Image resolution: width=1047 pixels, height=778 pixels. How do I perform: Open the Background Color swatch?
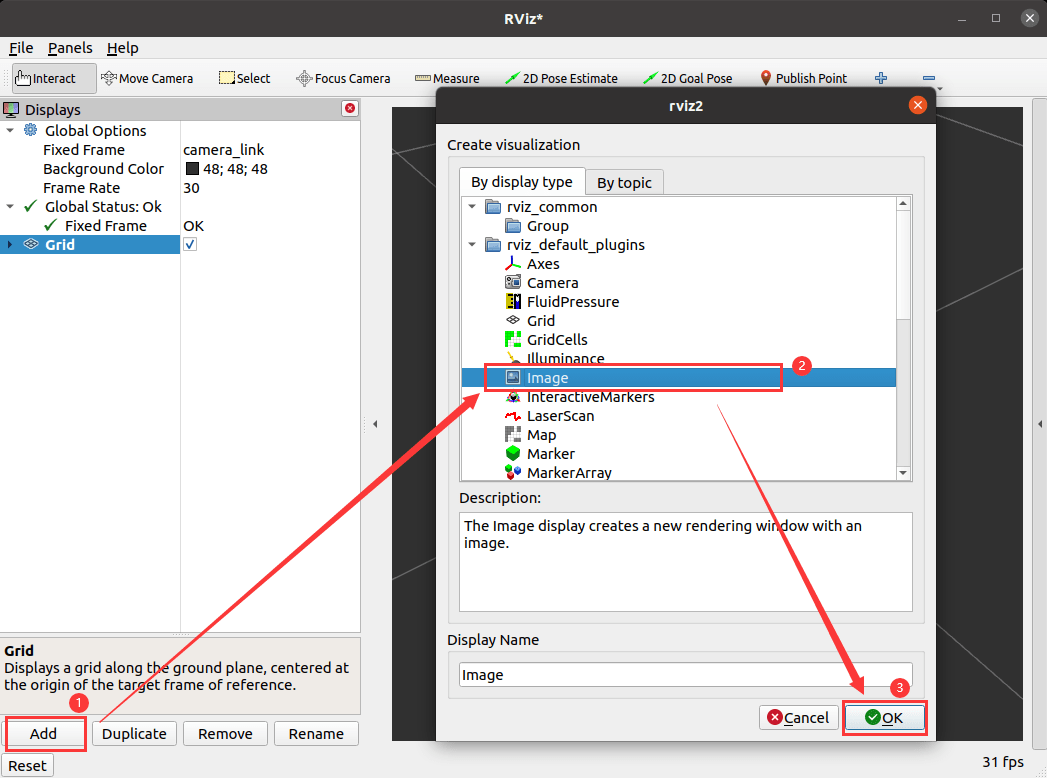tap(192, 169)
